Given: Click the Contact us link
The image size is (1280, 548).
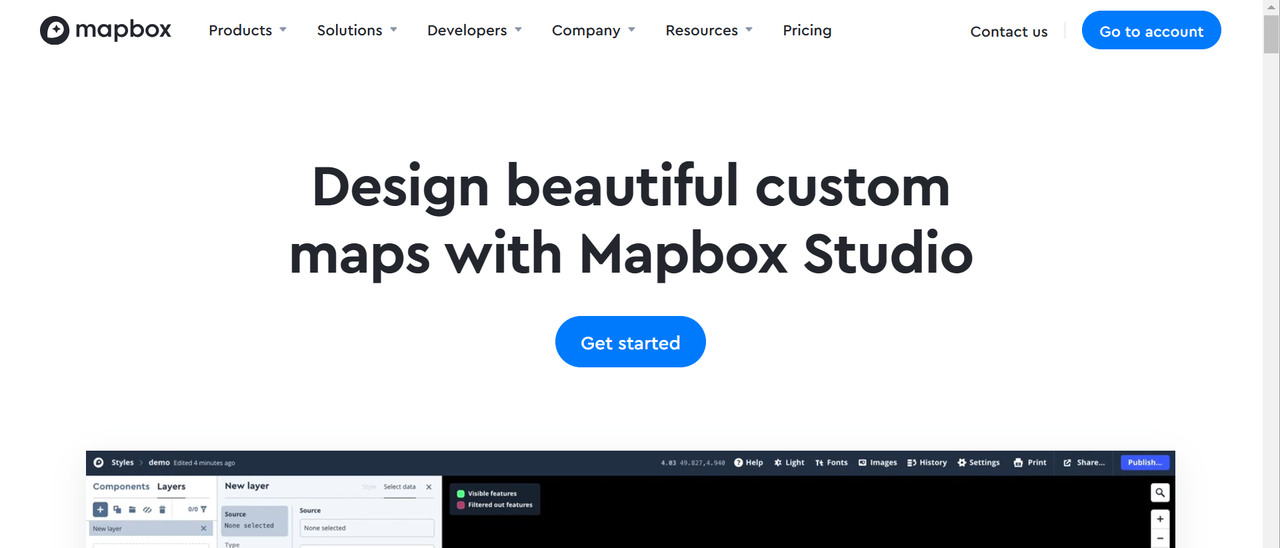Looking at the screenshot, I should (1009, 31).
